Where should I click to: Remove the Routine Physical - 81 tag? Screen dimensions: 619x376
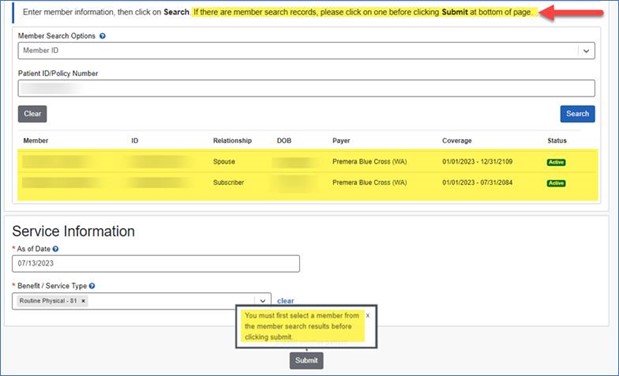(x=83, y=301)
